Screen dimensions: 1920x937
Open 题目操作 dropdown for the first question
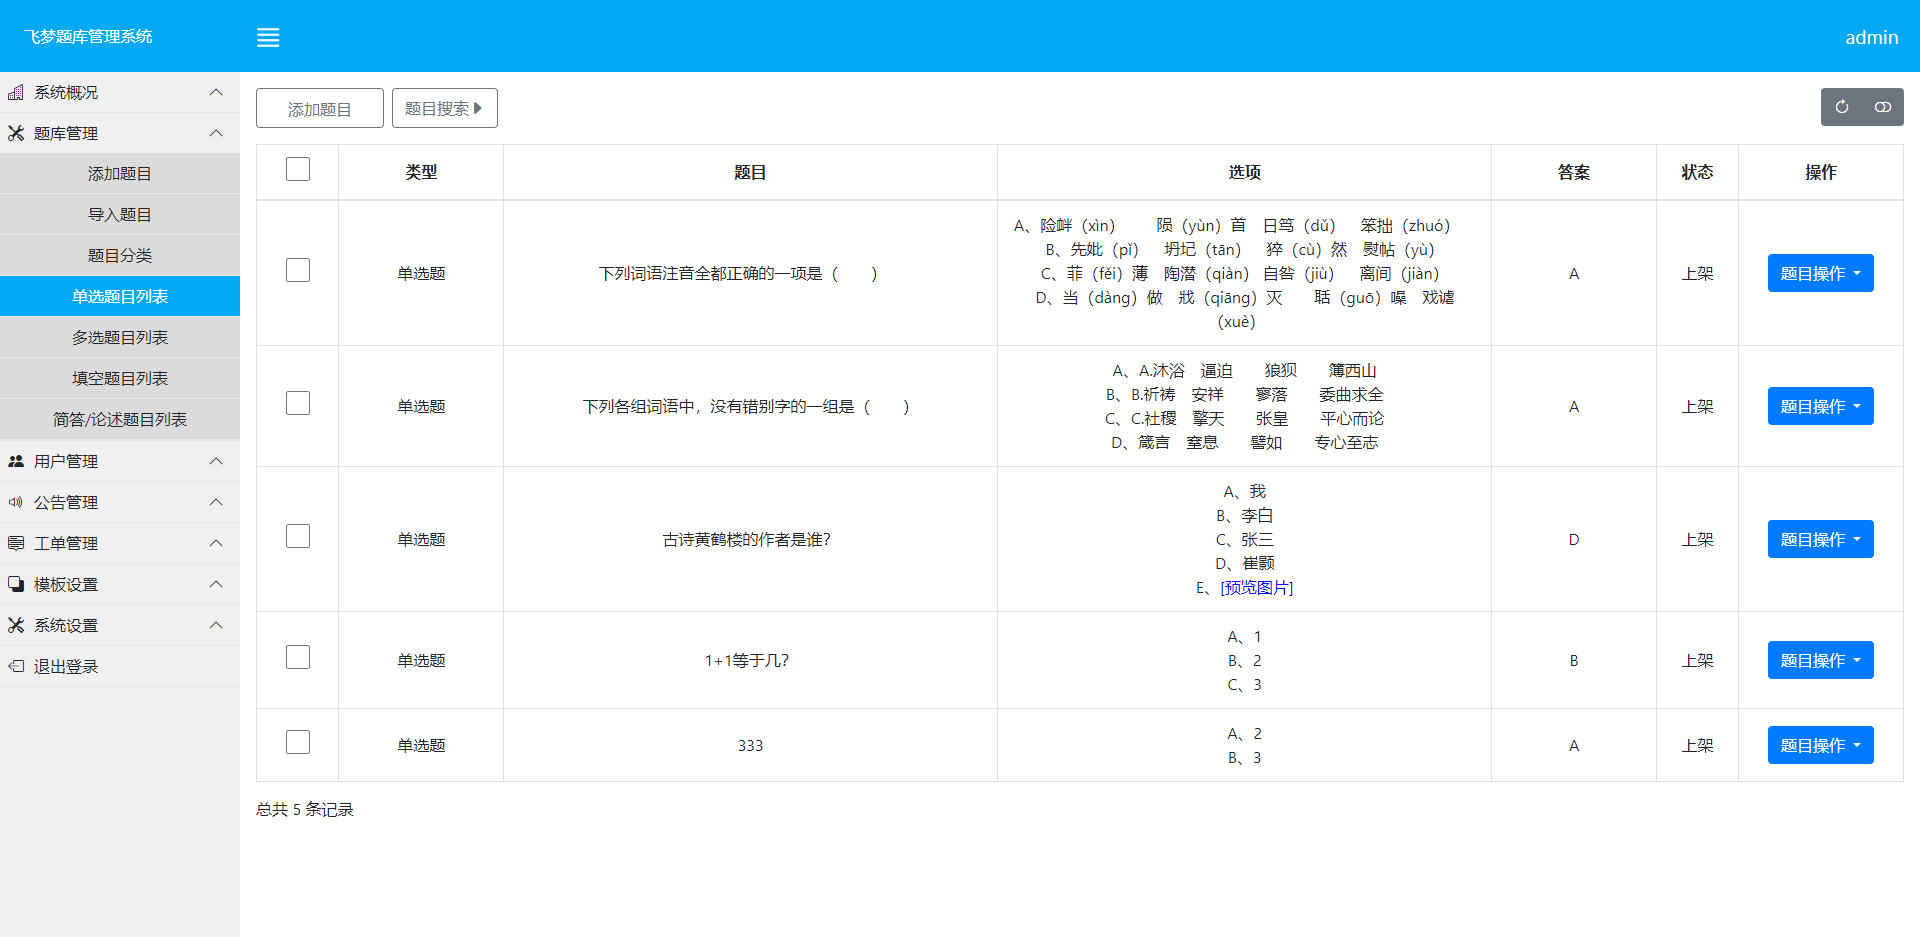coord(1820,273)
